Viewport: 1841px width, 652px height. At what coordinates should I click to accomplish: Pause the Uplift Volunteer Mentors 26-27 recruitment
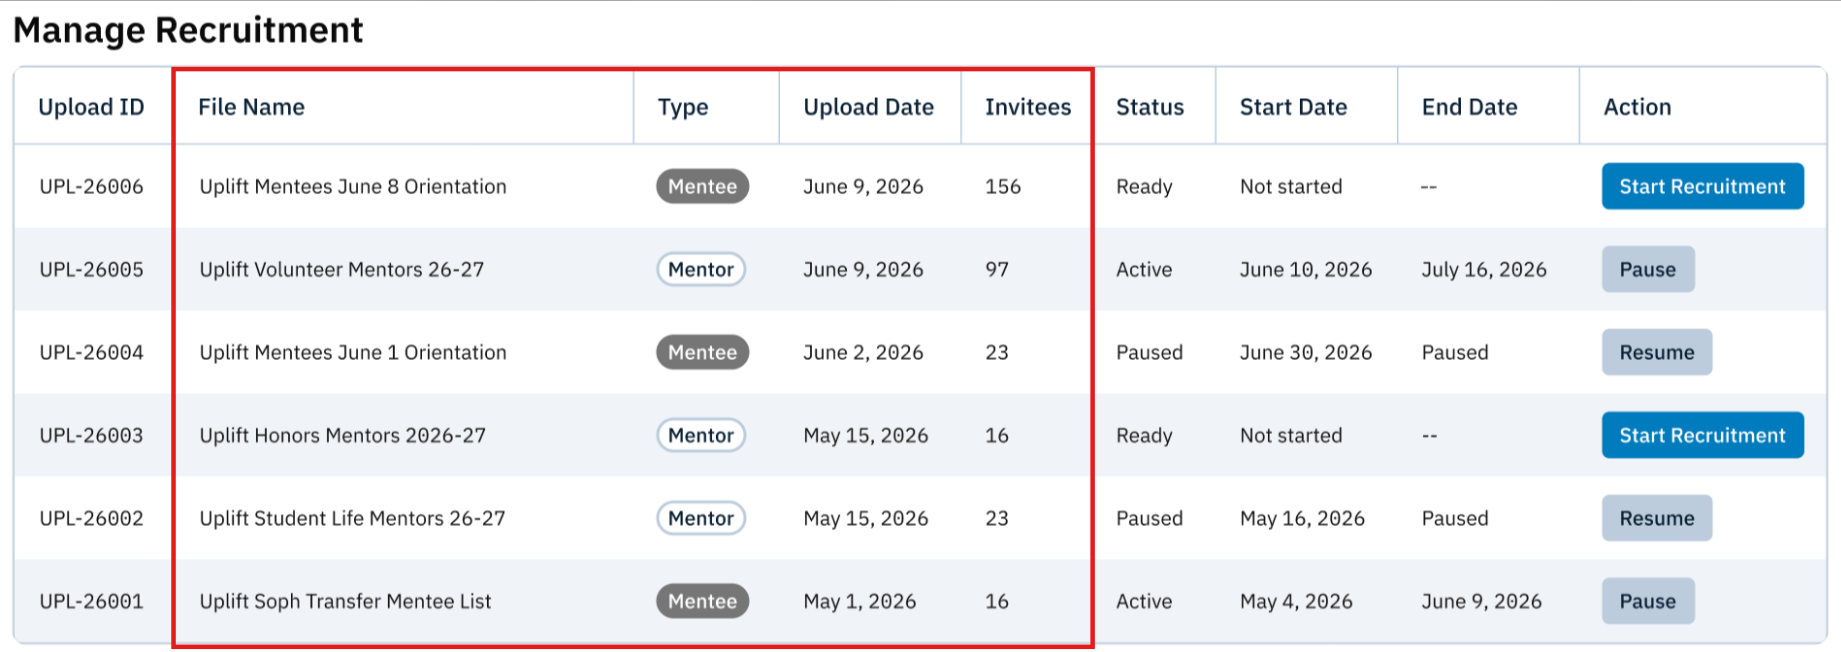pyautogui.click(x=1648, y=269)
